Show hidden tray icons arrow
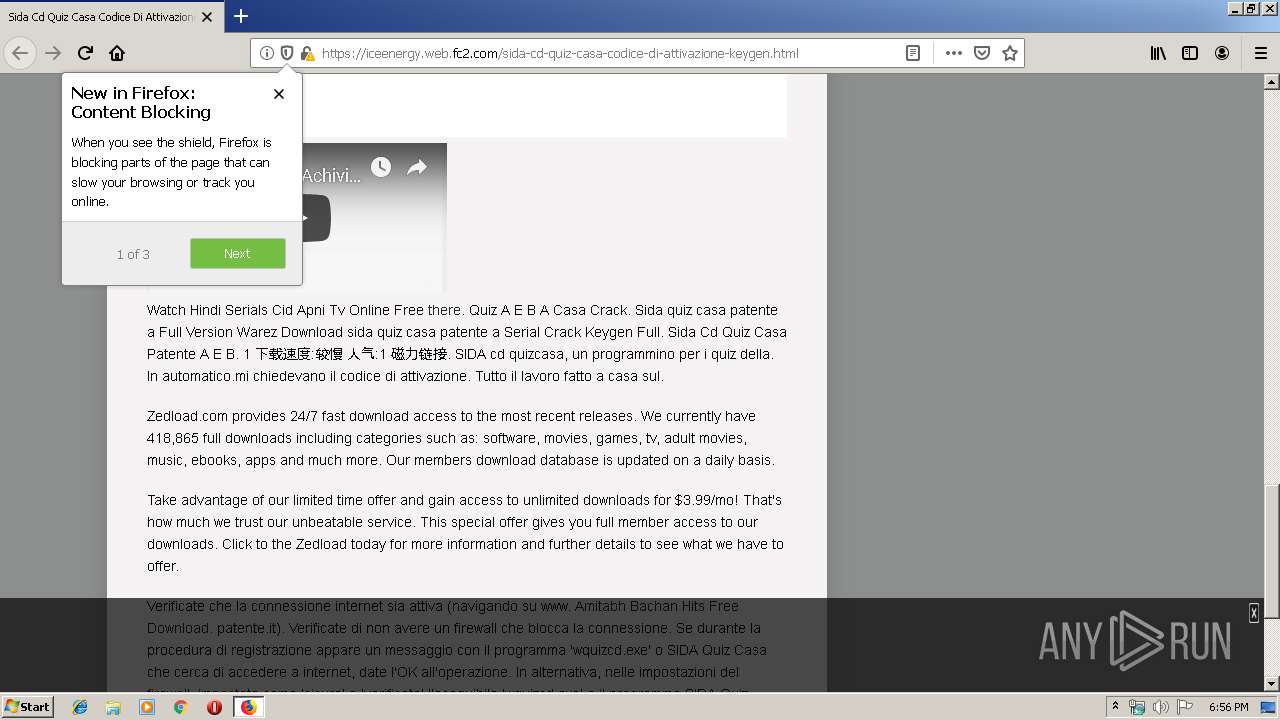Screen dimensions: 1280x720 point(1116,707)
